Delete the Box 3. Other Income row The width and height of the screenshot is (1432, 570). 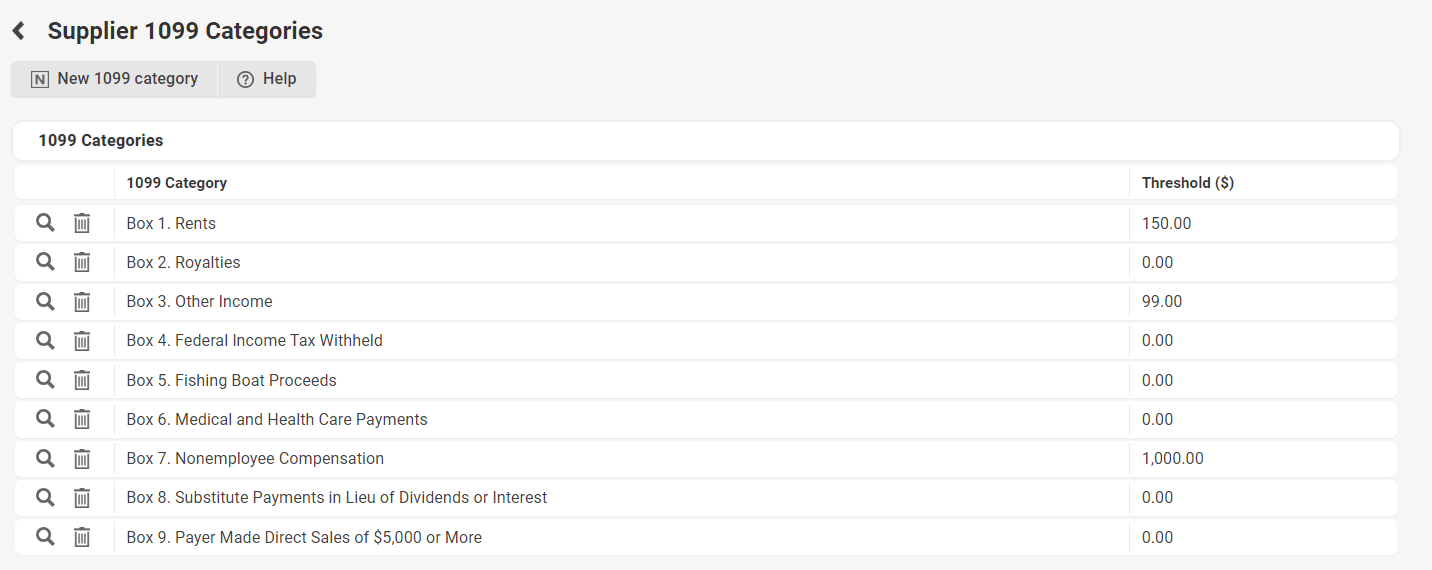(82, 302)
